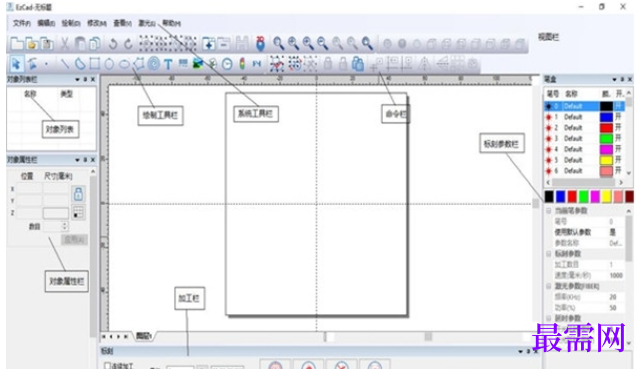Select the Node edit tool
The width and height of the screenshot is (644, 369).
[x=32, y=64]
